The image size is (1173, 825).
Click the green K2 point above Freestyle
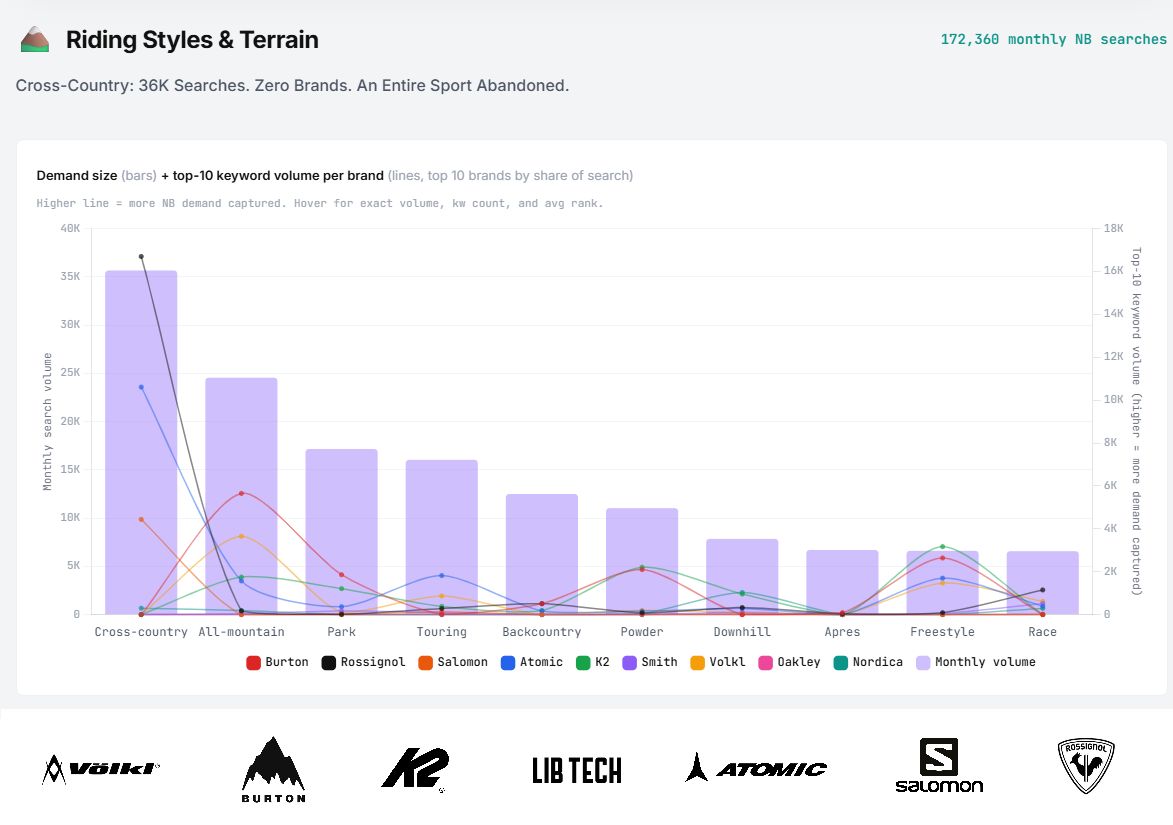[943, 547]
